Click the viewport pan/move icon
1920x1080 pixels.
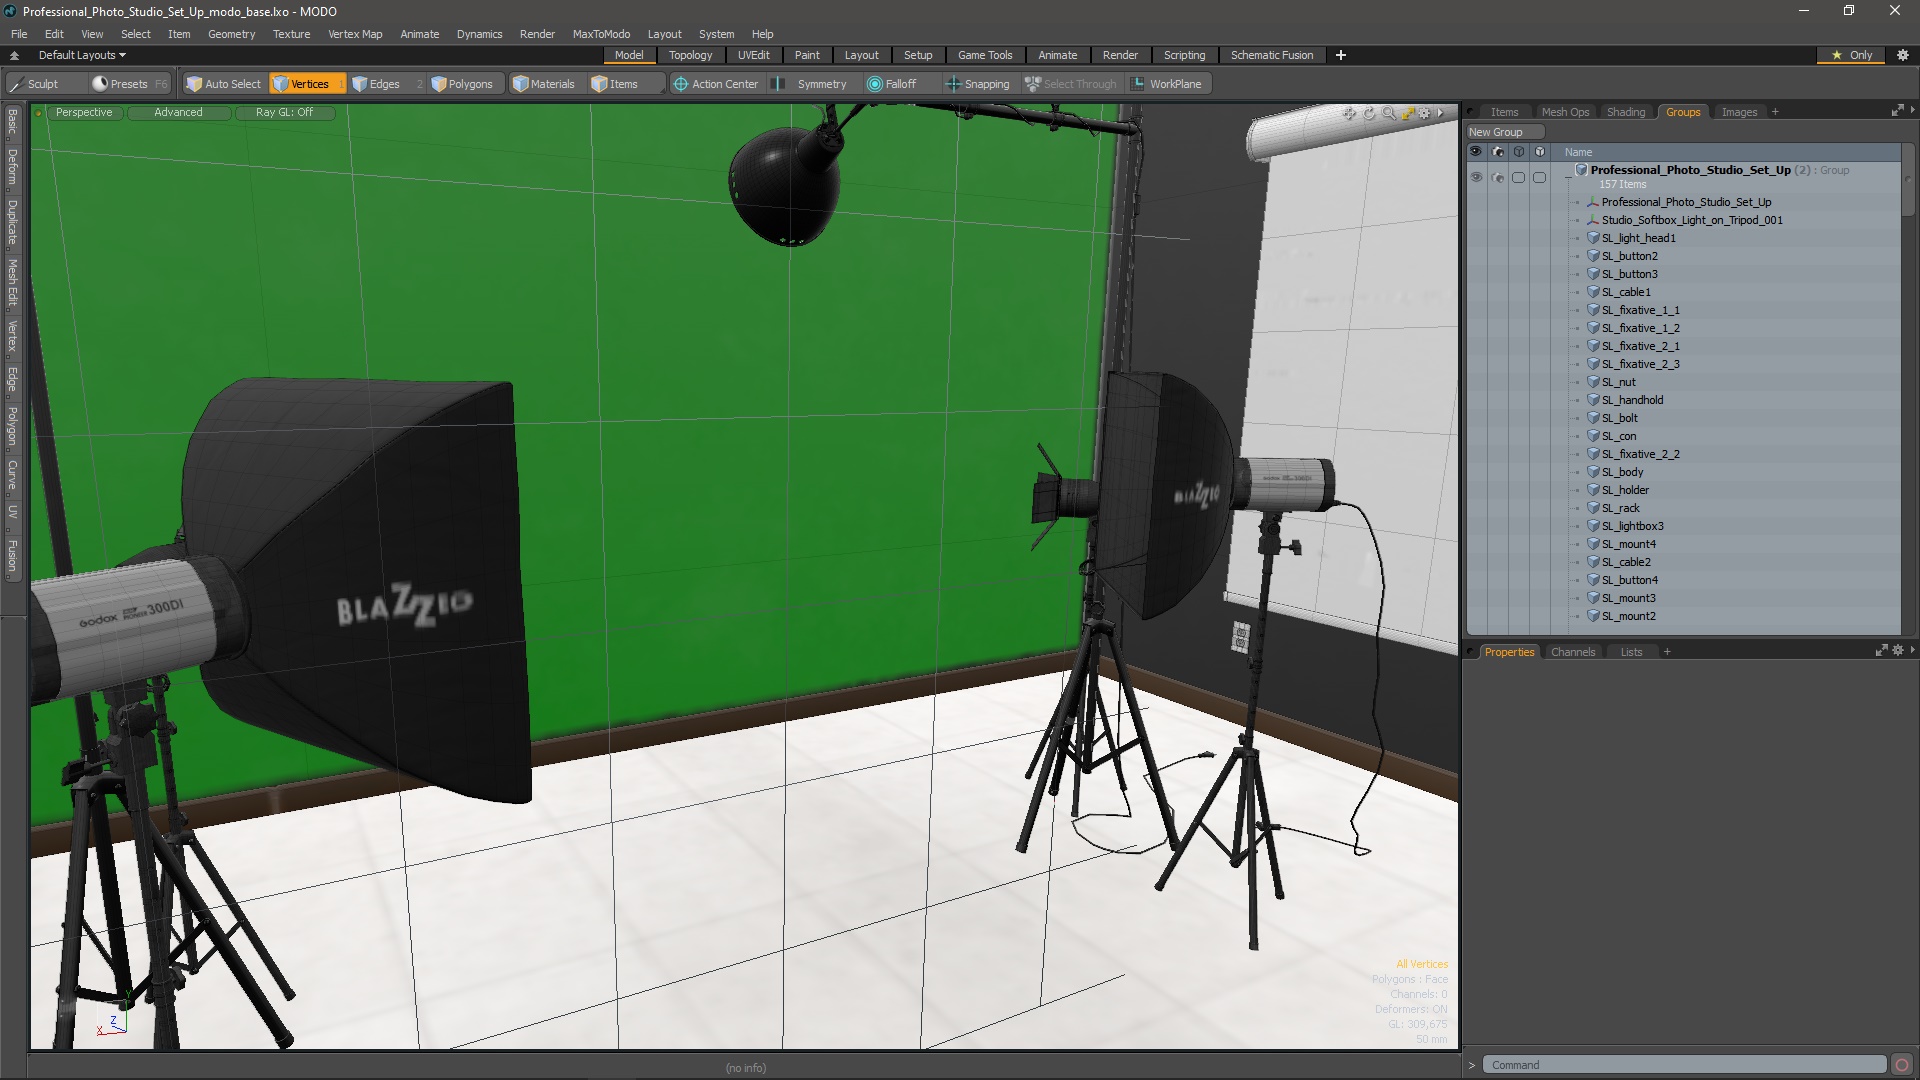1349,113
